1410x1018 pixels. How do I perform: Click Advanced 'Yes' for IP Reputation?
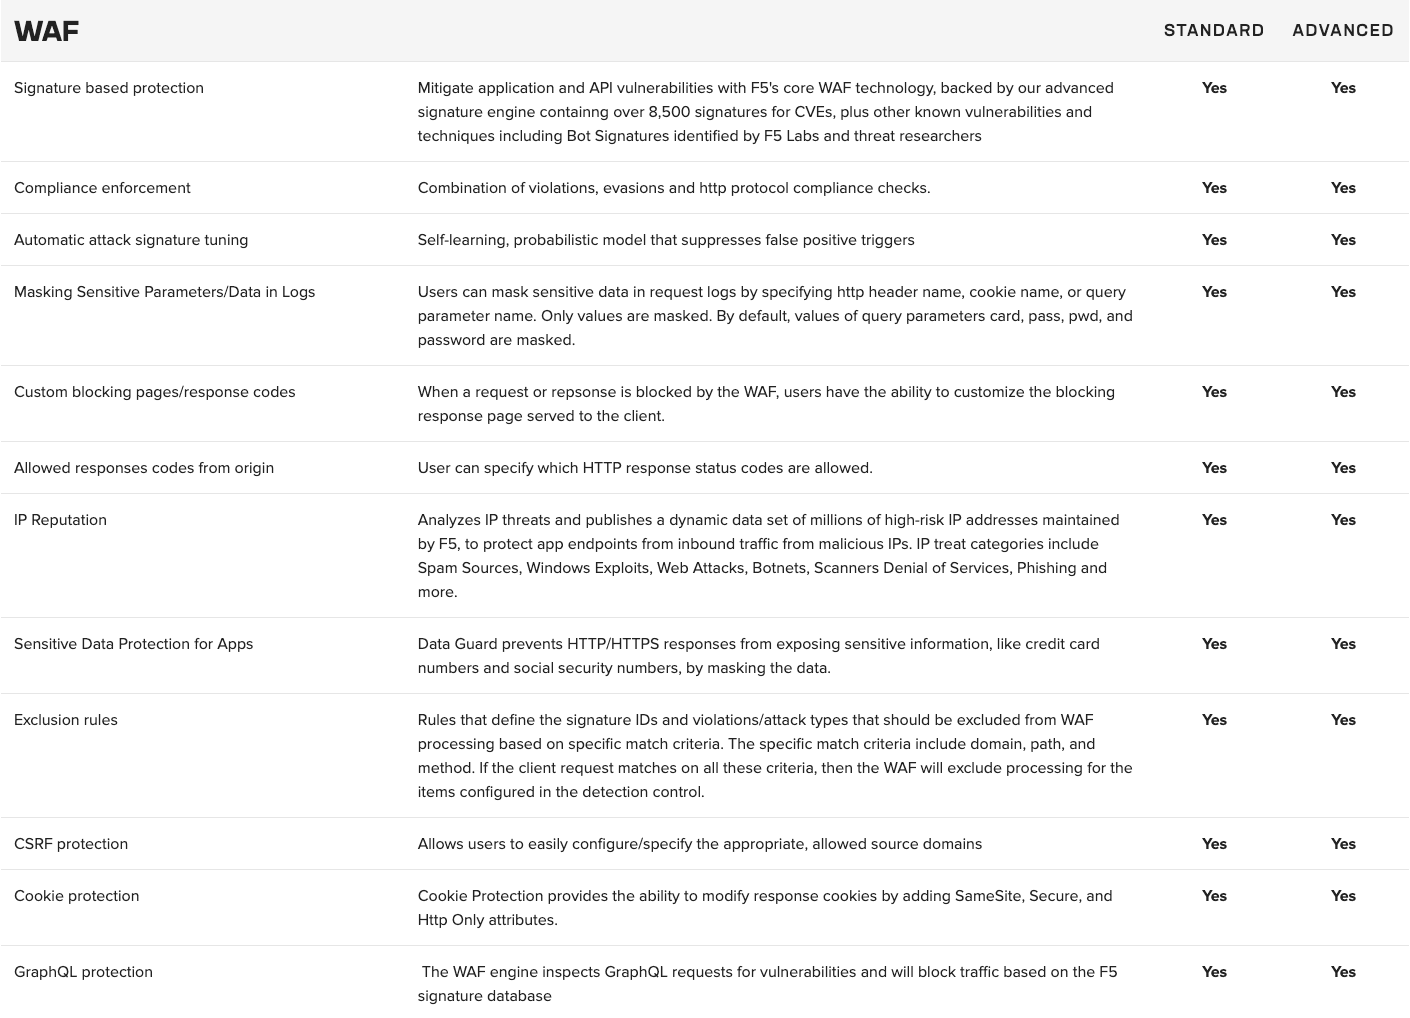(1343, 520)
